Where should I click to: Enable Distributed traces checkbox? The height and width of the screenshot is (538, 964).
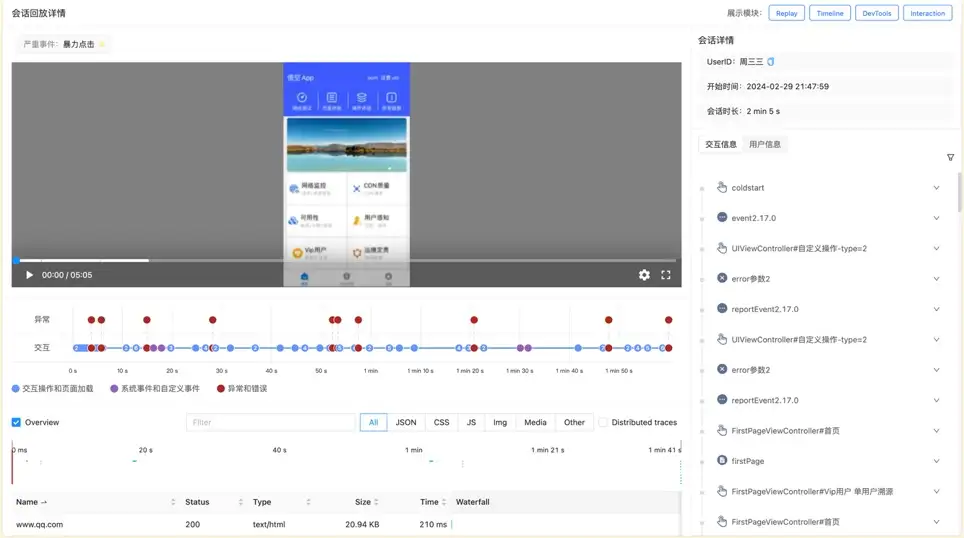tap(603, 422)
